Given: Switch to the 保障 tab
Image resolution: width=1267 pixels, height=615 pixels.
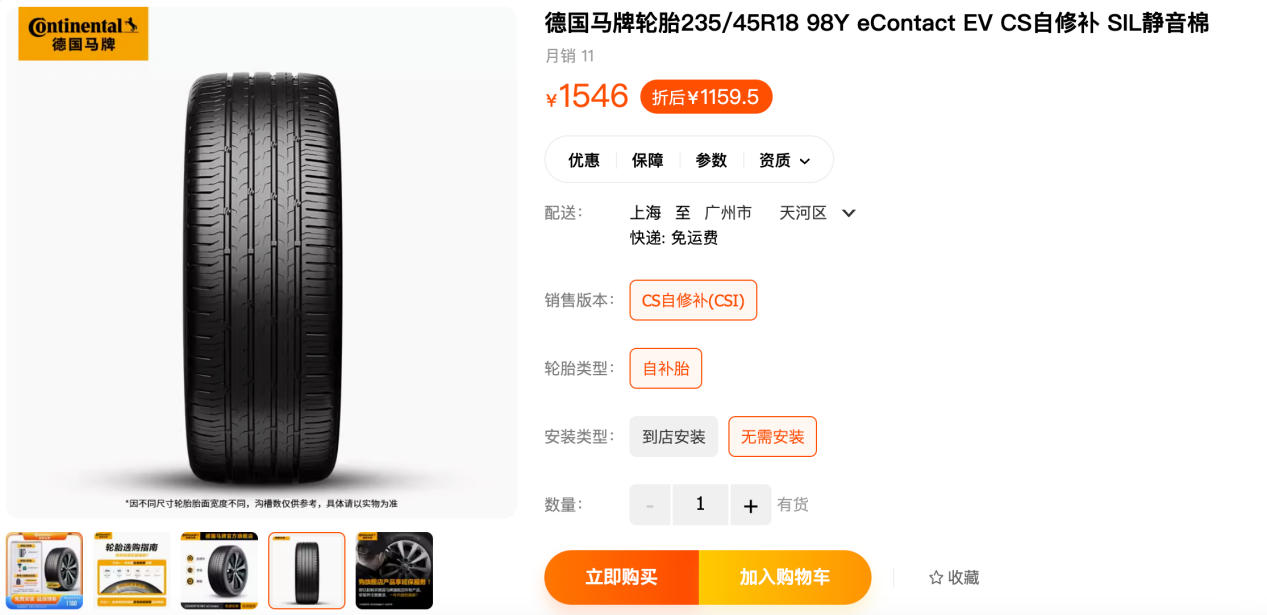Looking at the screenshot, I should pyautogui.click(x=648, y=160).
